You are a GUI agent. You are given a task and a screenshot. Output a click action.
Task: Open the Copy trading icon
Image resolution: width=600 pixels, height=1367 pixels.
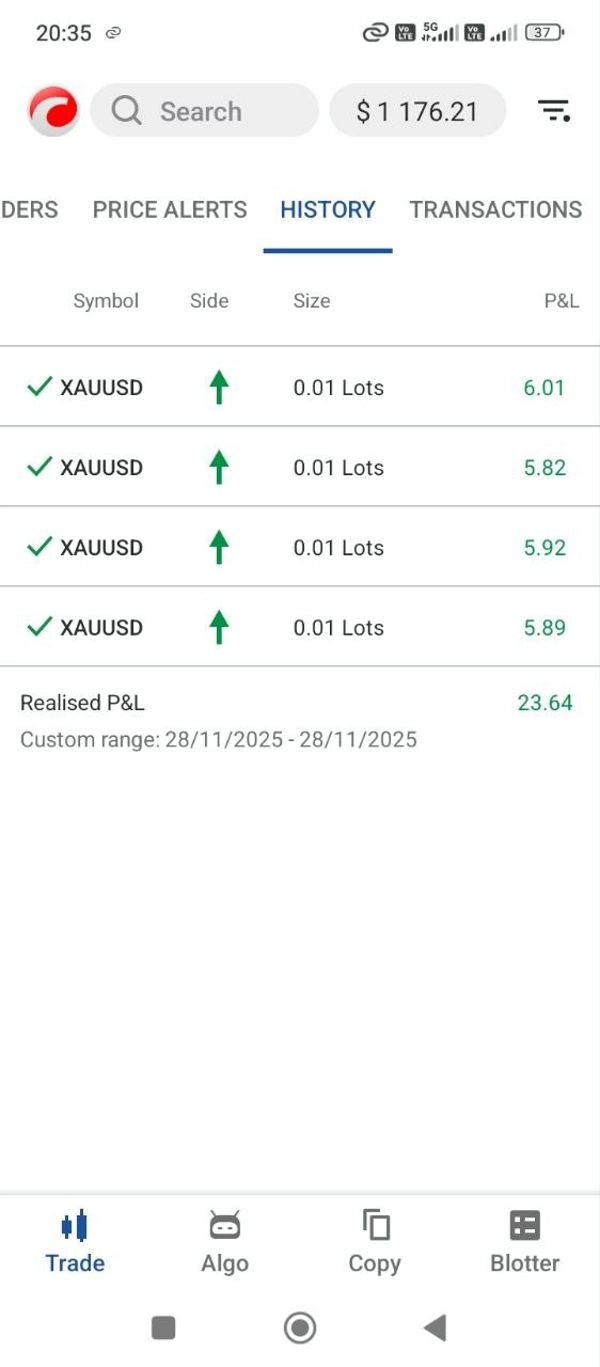click(375, 1226)
